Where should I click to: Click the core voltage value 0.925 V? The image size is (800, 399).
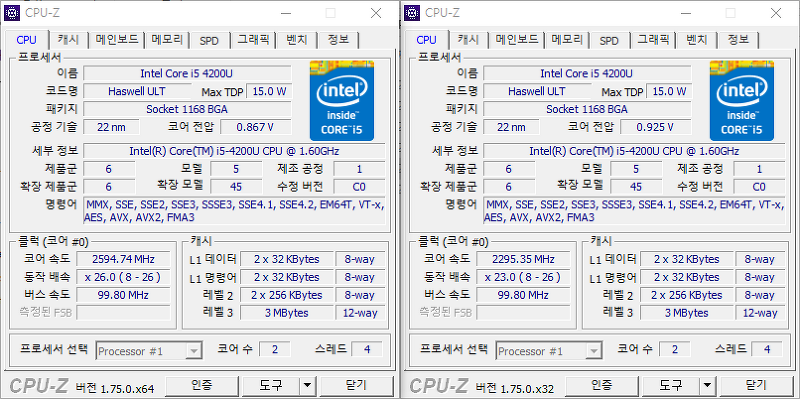pyautogui.click(x=656, y=127)
